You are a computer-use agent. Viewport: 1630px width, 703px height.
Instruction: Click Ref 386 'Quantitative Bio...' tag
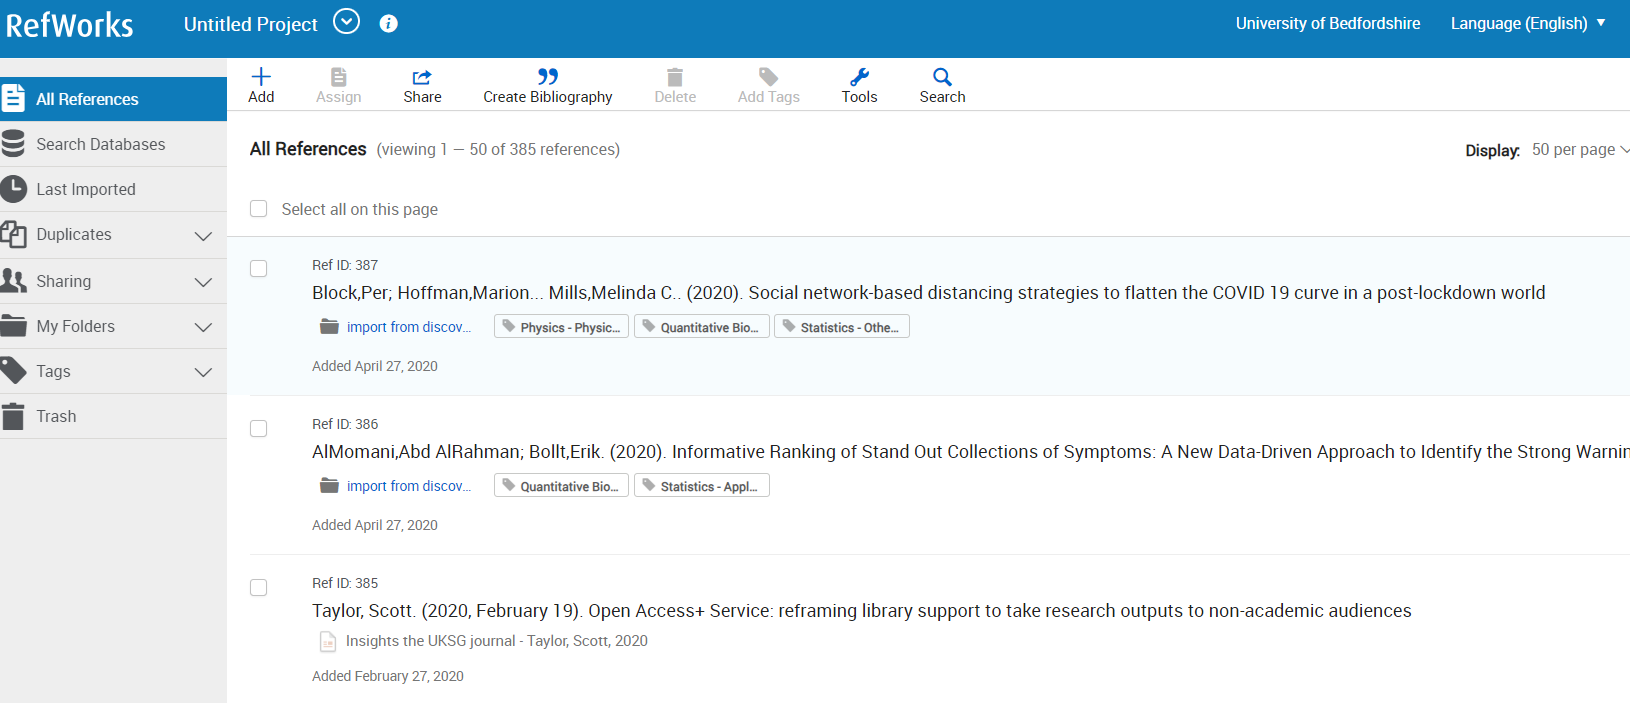[x=561, y=486]
